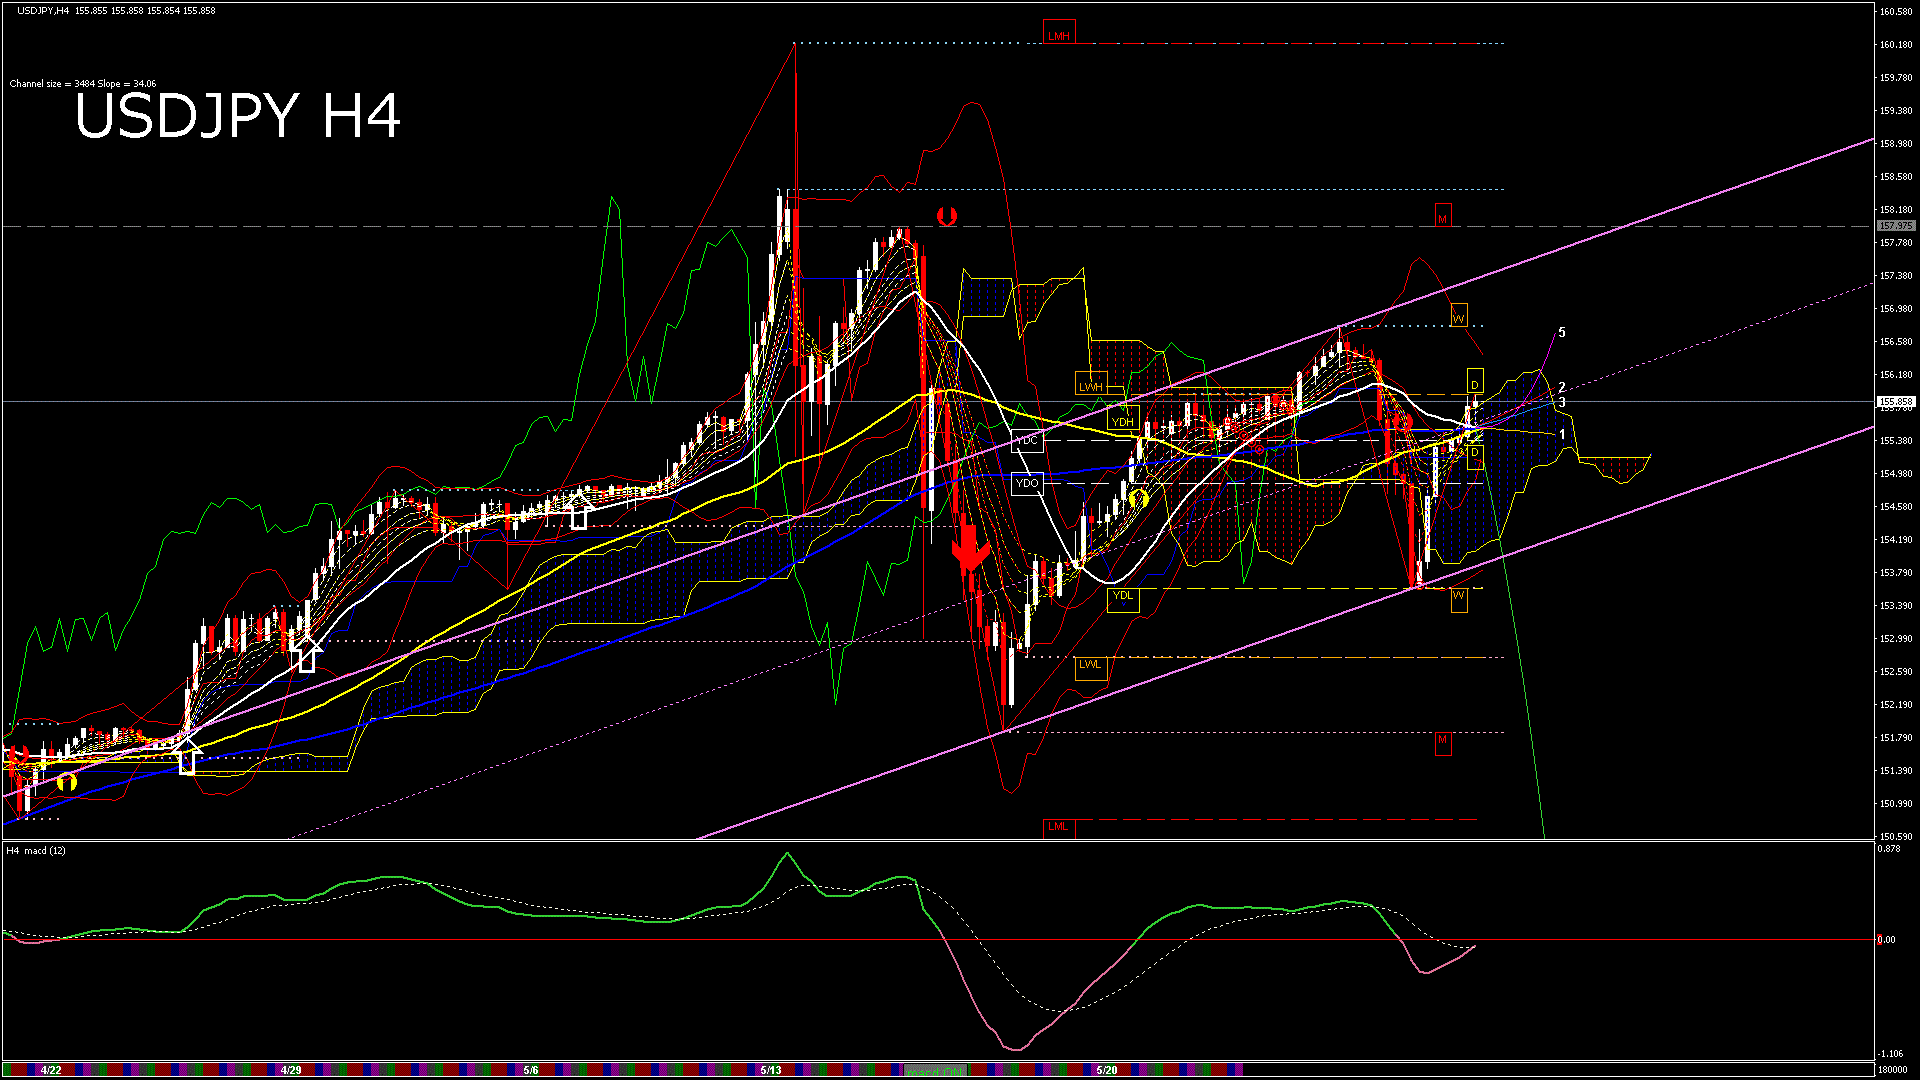Viewport: 1920px width, 1080px height.
Task: Click the 5/6 date marker
Action: (530, 1070)
